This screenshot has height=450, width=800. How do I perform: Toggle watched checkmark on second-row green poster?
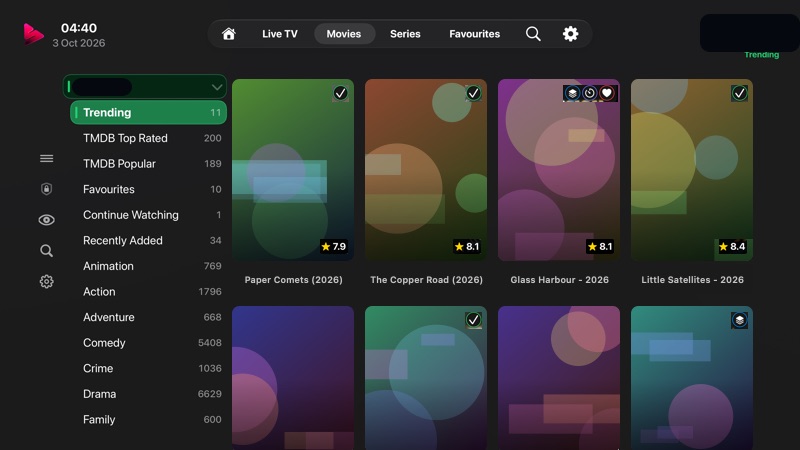click(473, 320)
